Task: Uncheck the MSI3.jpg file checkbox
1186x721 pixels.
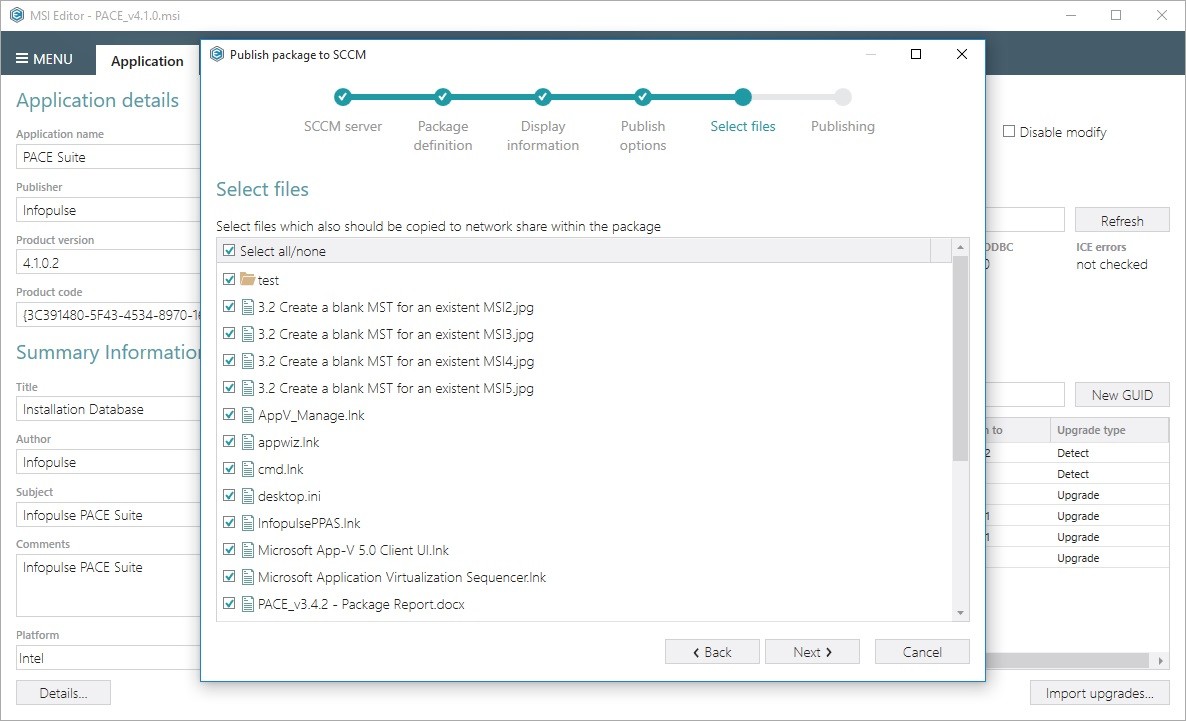Action: (229, 334)
